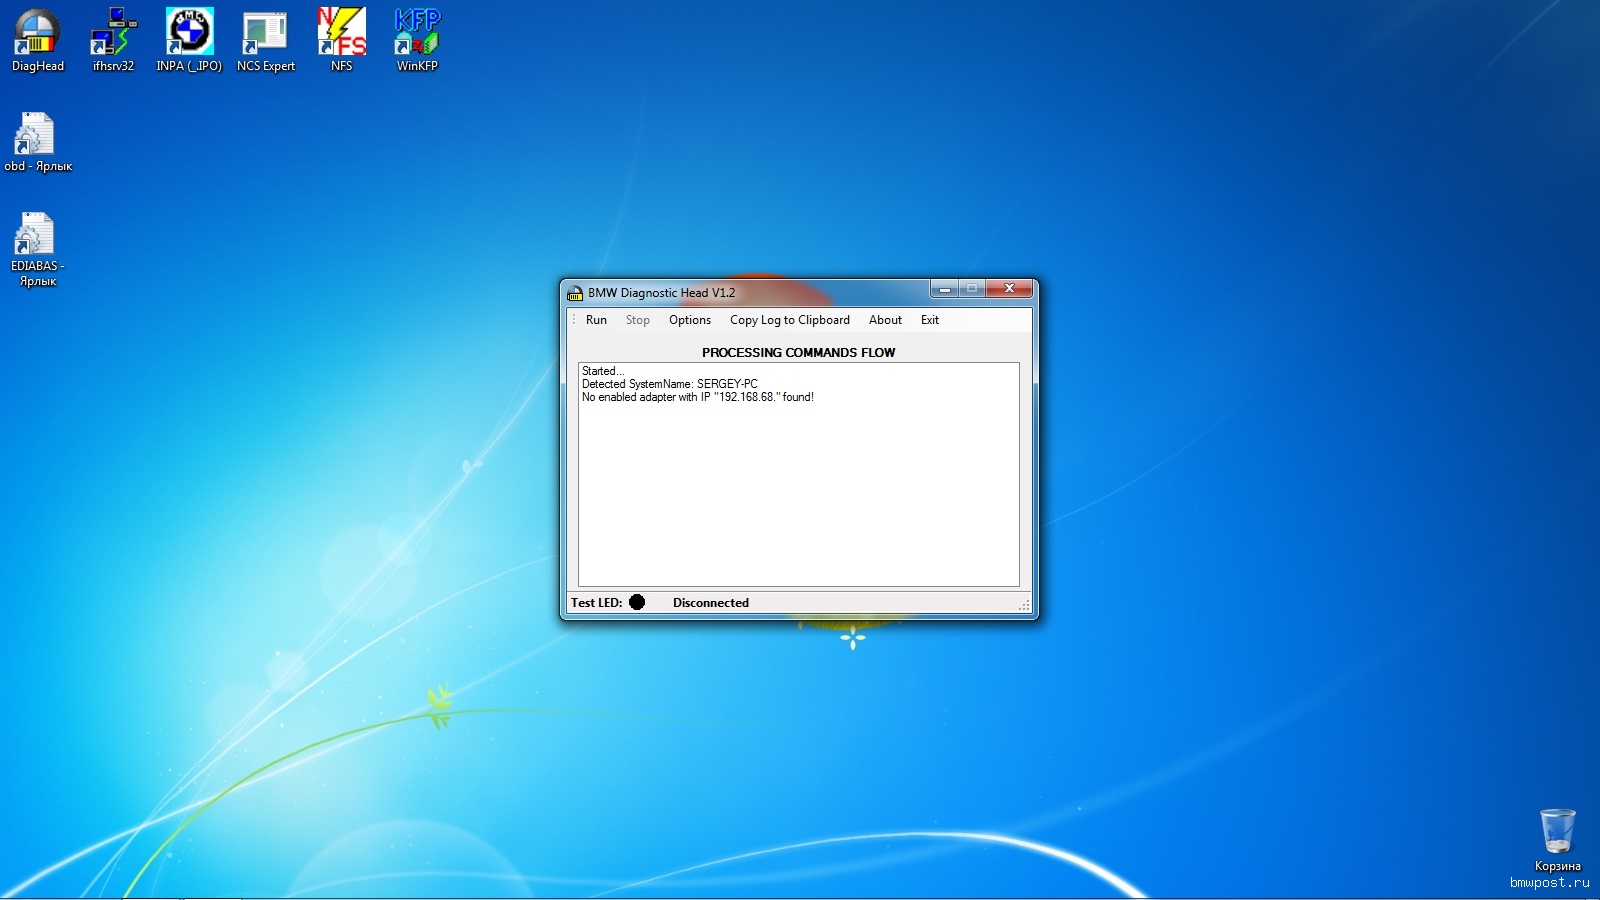Minimize the BMW Diagnostic Head window
1600x900 pixels.
point(944,289)
